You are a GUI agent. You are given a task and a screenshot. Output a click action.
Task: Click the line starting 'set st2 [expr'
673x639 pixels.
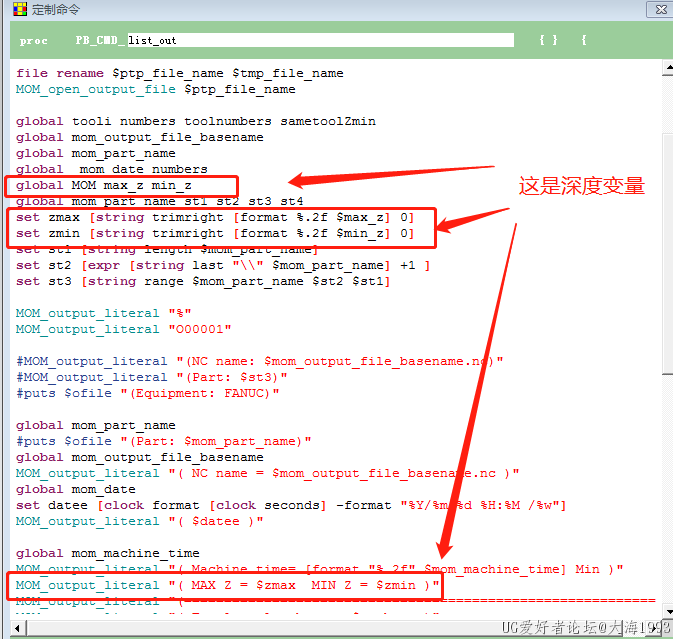click(223, 266)
